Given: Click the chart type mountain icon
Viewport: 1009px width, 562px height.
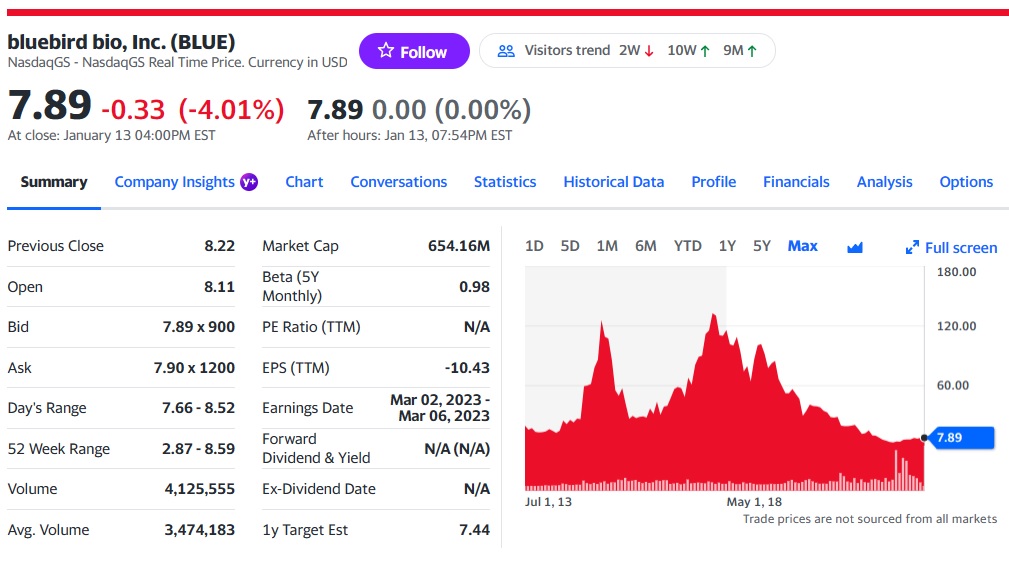Looking at the screenshot, I should click(854, 247).
